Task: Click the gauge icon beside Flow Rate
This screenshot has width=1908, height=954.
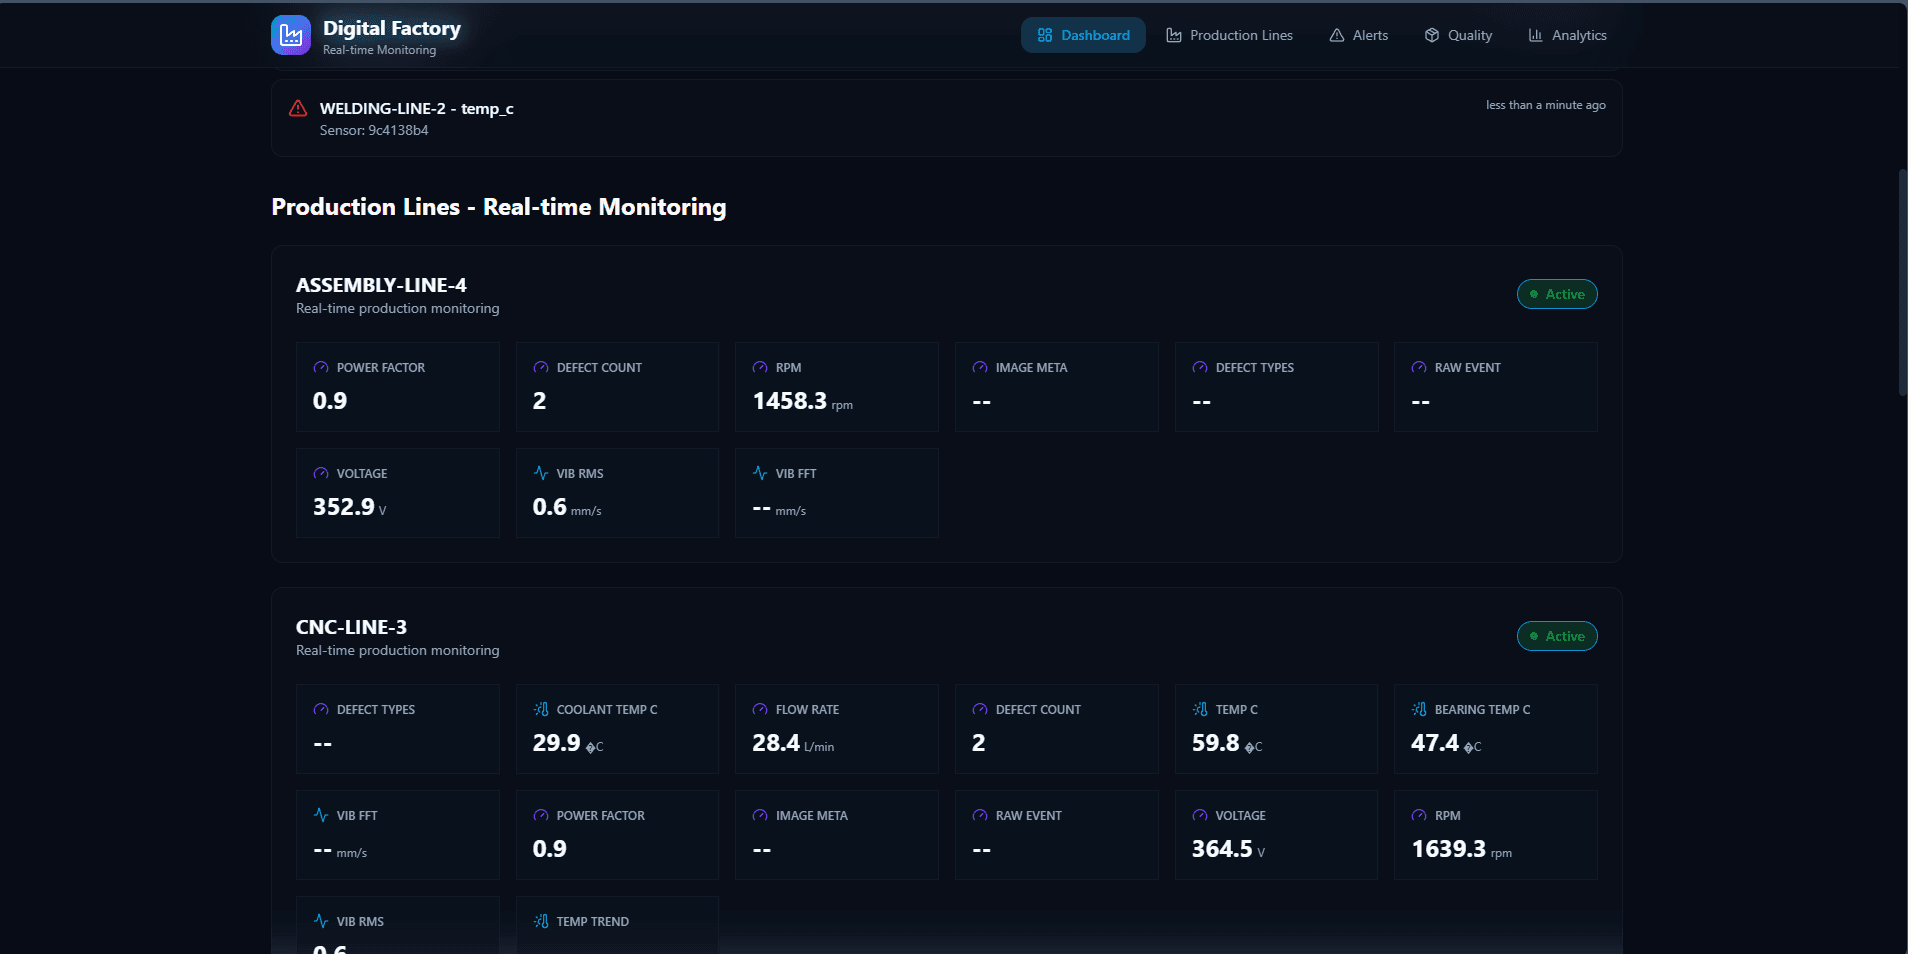Action: (760, 709)
